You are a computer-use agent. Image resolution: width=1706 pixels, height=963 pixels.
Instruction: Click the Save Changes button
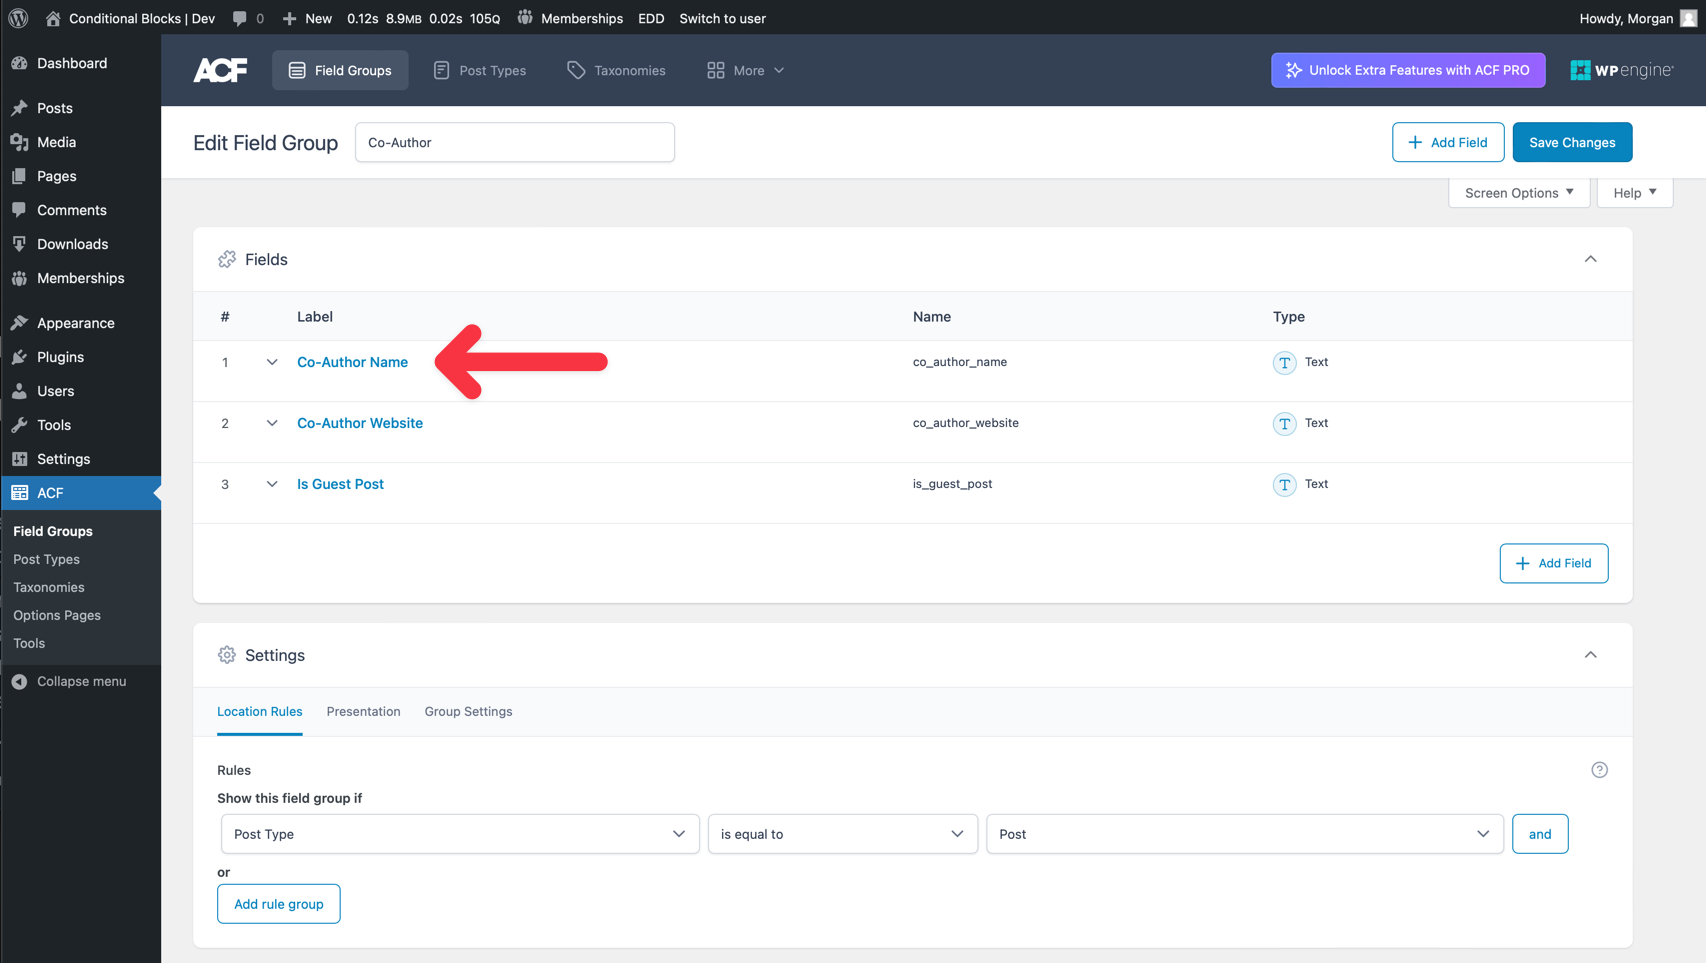tap(1572, 142)
